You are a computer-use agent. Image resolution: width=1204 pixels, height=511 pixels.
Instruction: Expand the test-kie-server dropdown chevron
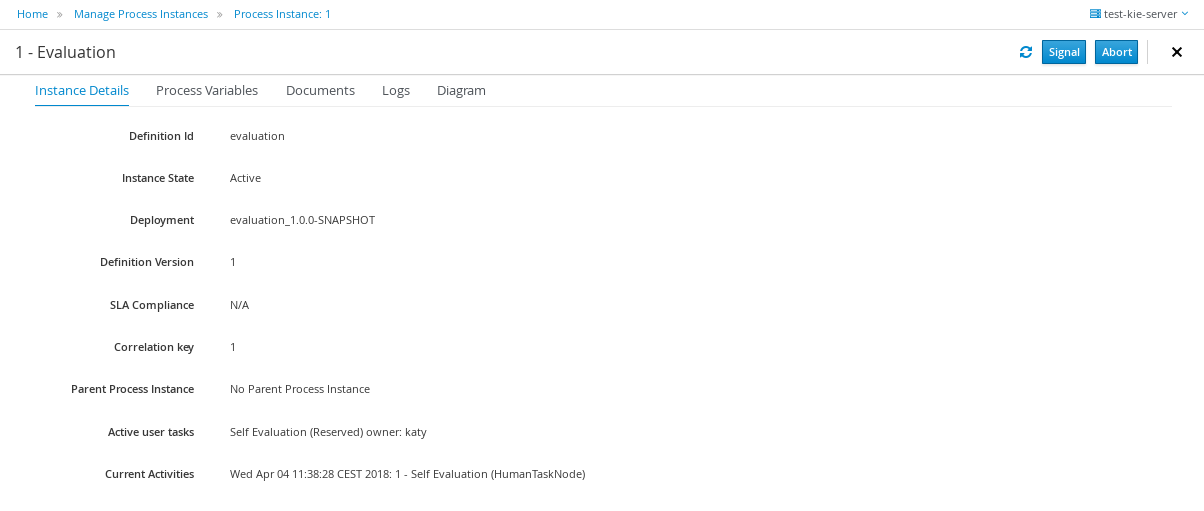(x=1185, y=14)
